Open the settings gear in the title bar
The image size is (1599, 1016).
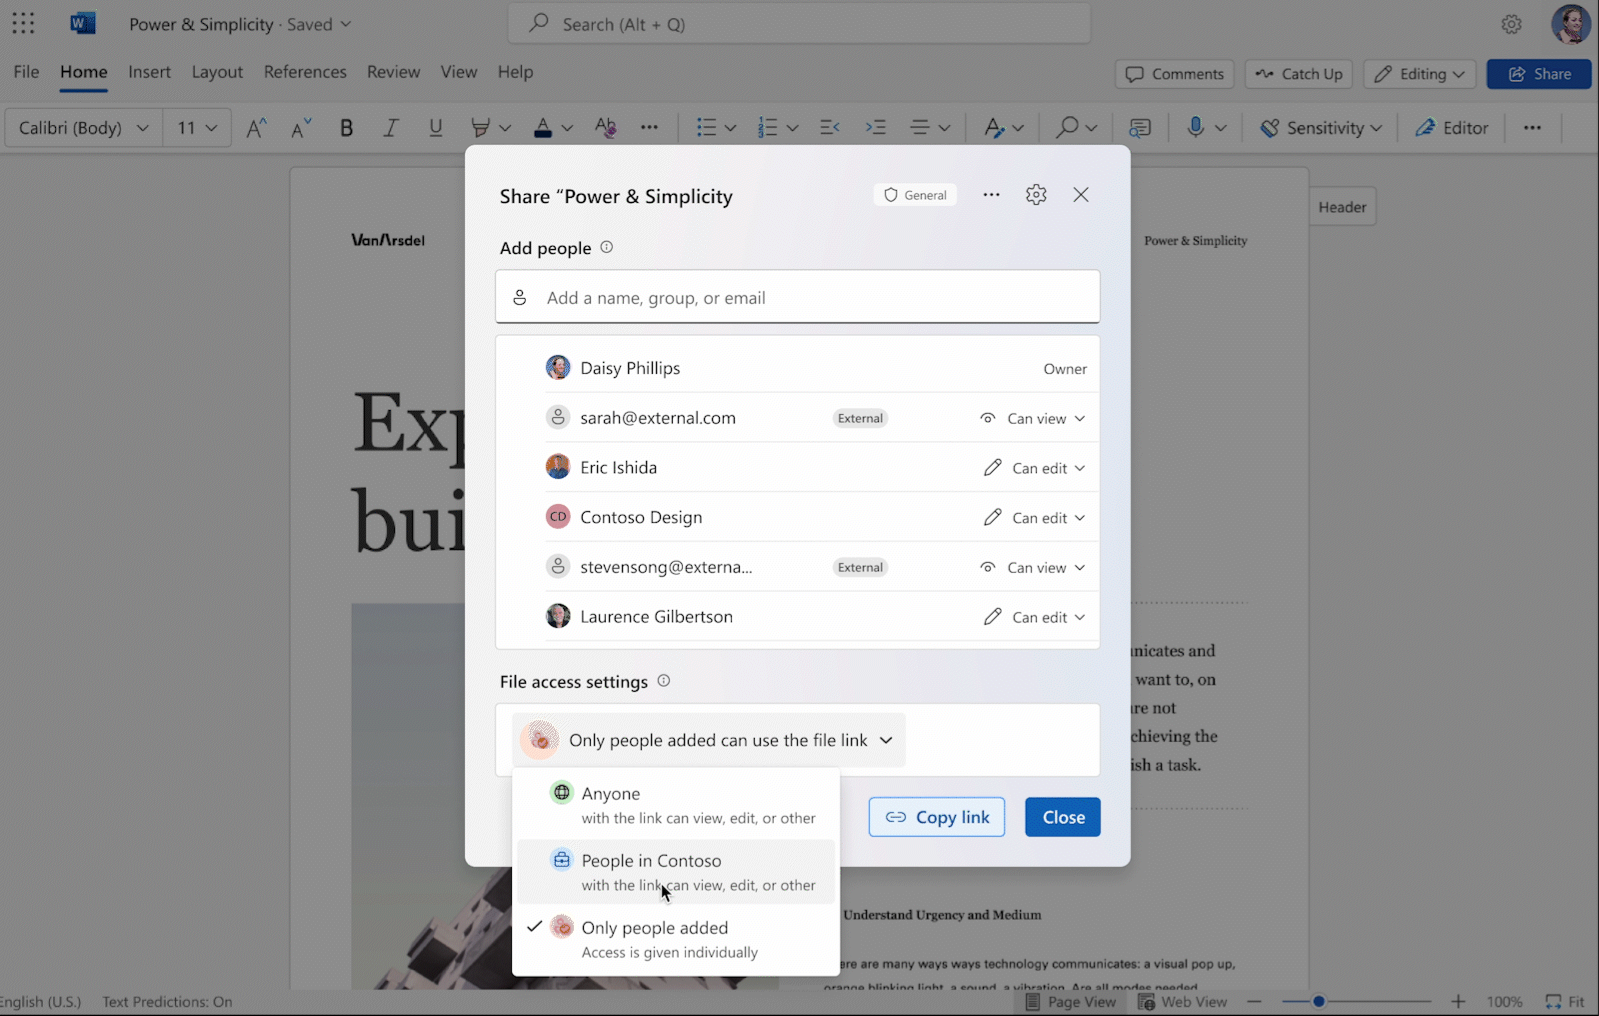[1511, 24]
